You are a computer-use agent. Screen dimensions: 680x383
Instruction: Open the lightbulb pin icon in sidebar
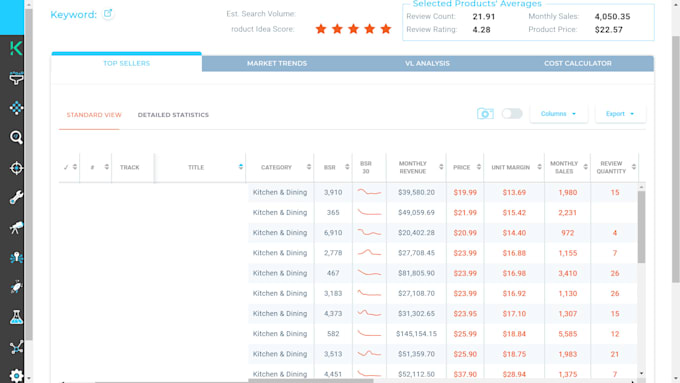tap(16, 257)
